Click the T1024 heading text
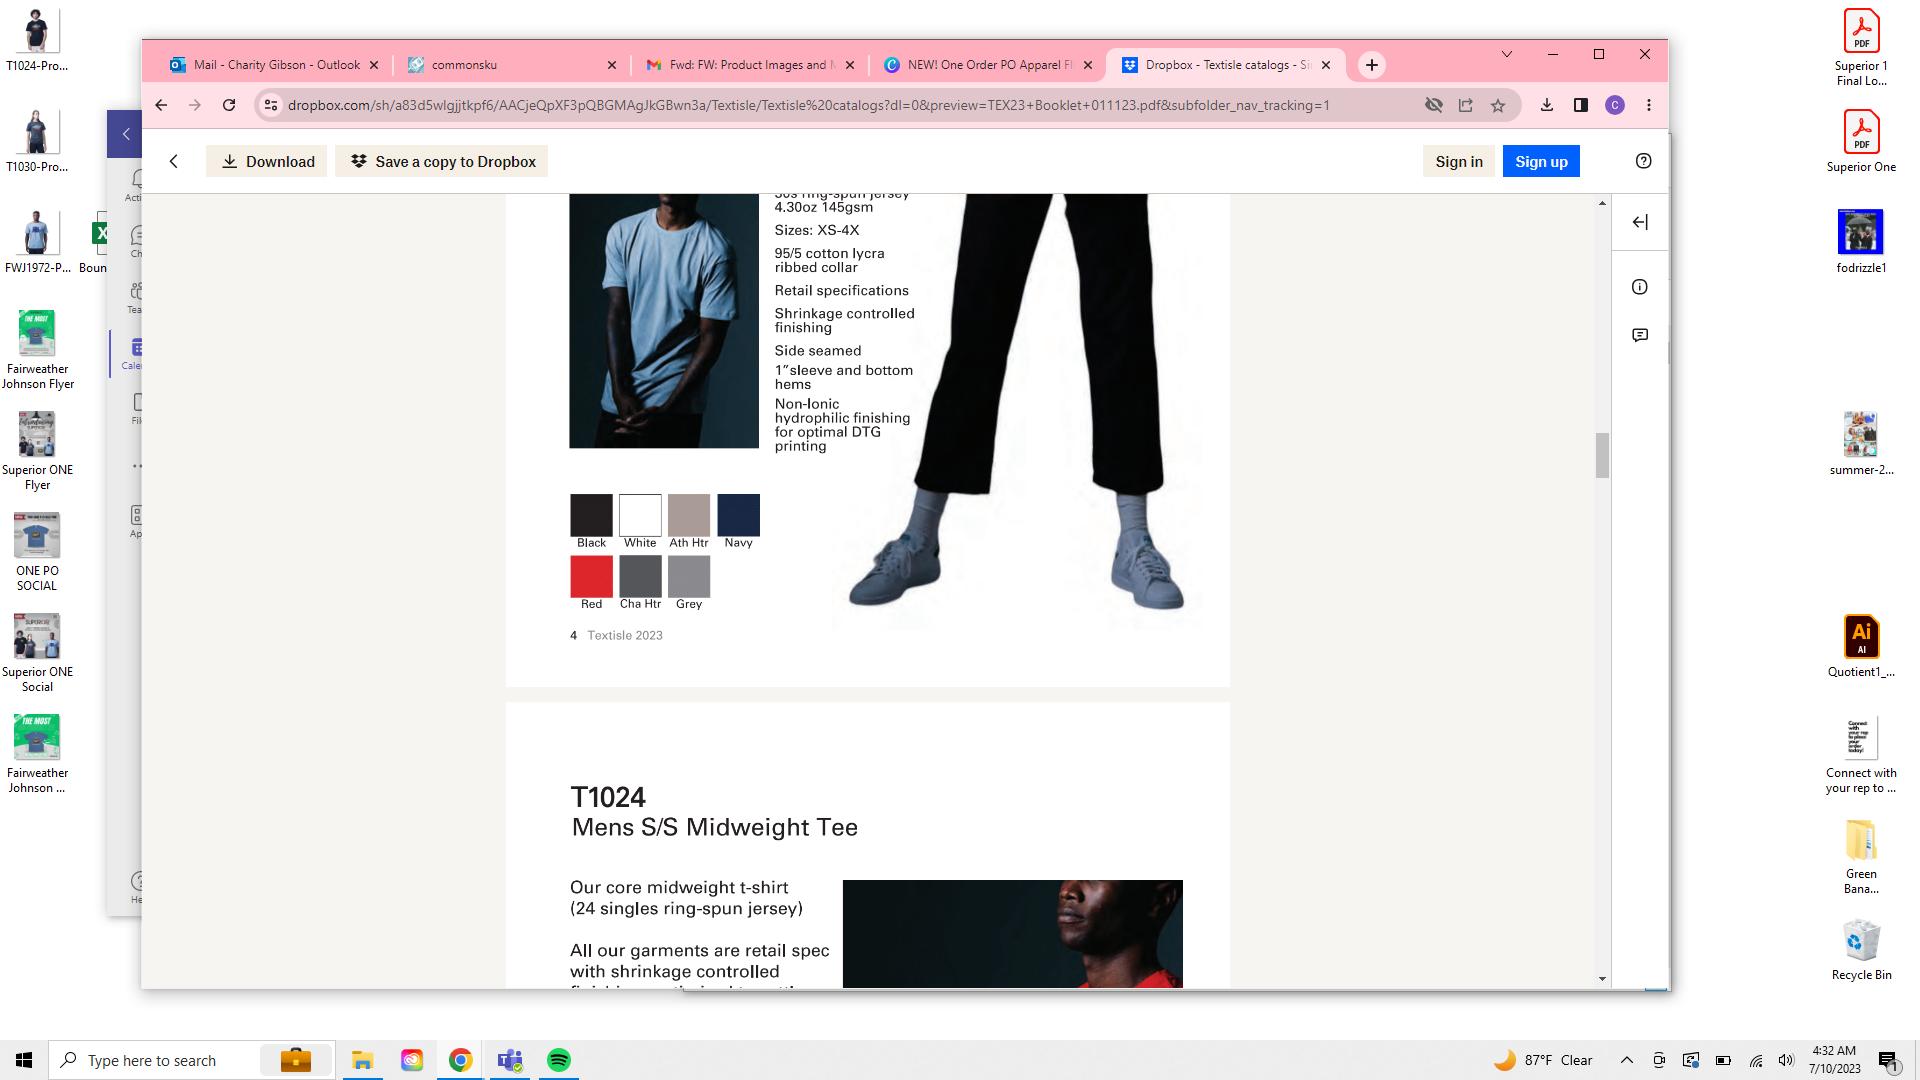Viewport: 1920px width, 1080px height. click(608, 797)
